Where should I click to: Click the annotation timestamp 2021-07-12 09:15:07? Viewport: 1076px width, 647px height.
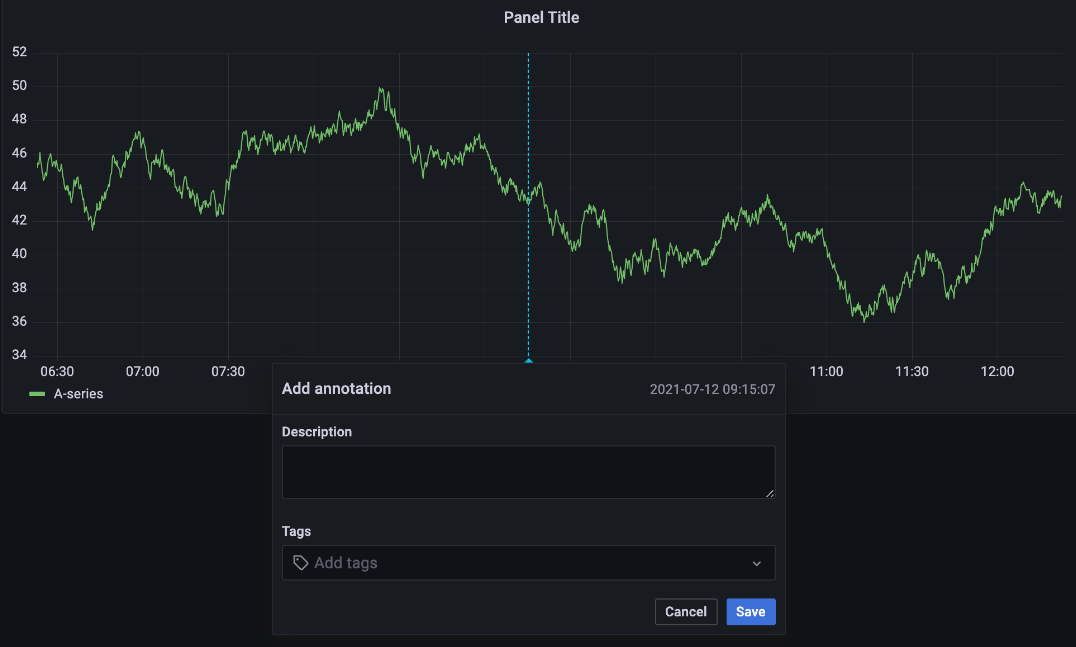[712, 389]
